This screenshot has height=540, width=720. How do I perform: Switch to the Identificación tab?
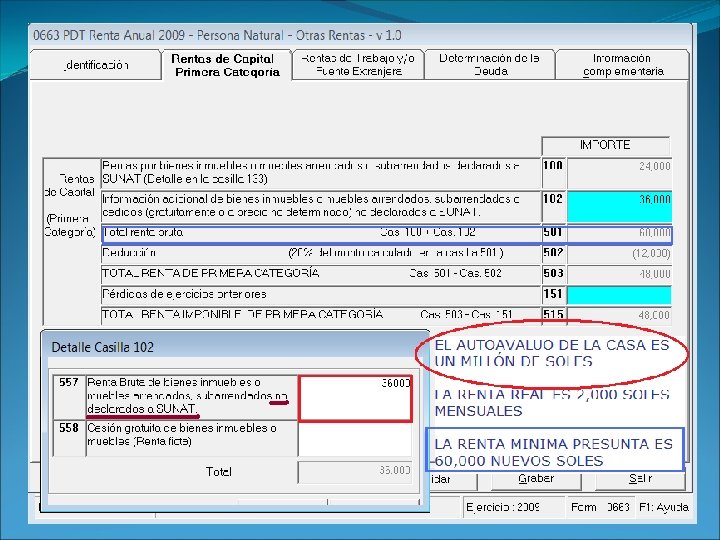(x=96, y=65)
